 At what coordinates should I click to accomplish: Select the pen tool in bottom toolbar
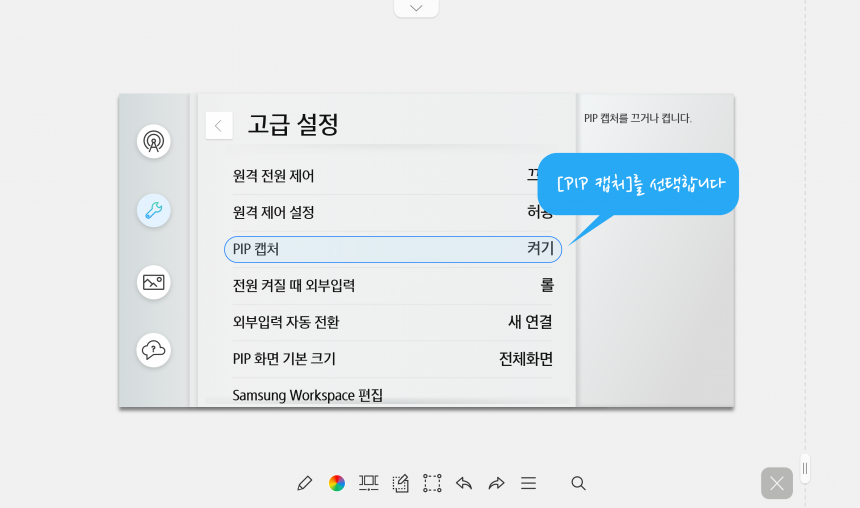pyautogui.click(x=304, y=483)
